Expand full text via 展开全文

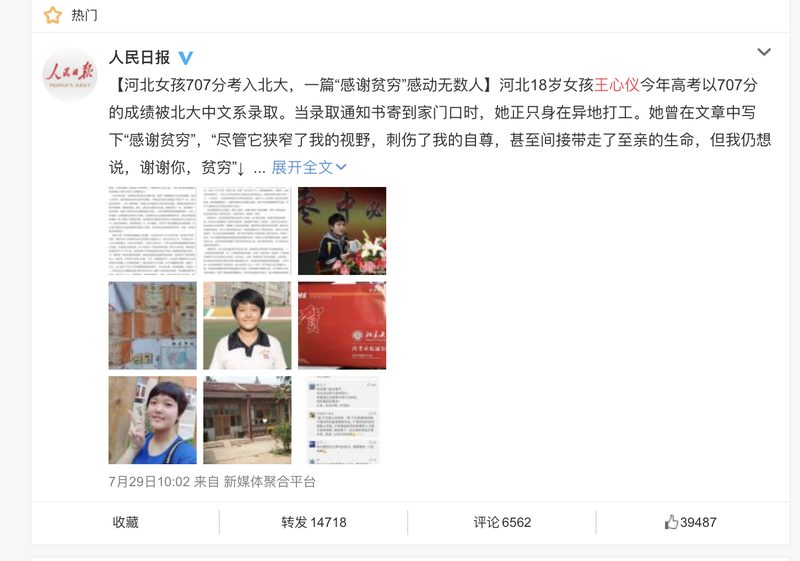[309, 167]
